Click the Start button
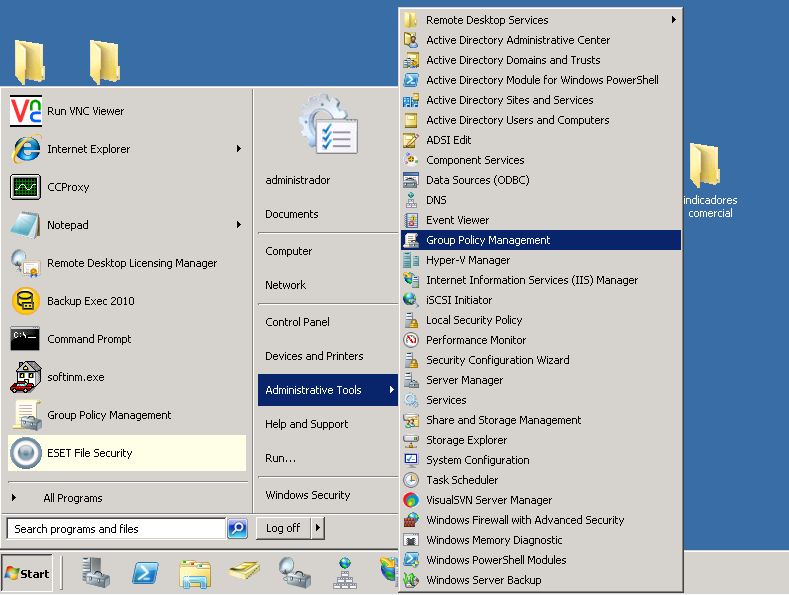 (27, 573)
